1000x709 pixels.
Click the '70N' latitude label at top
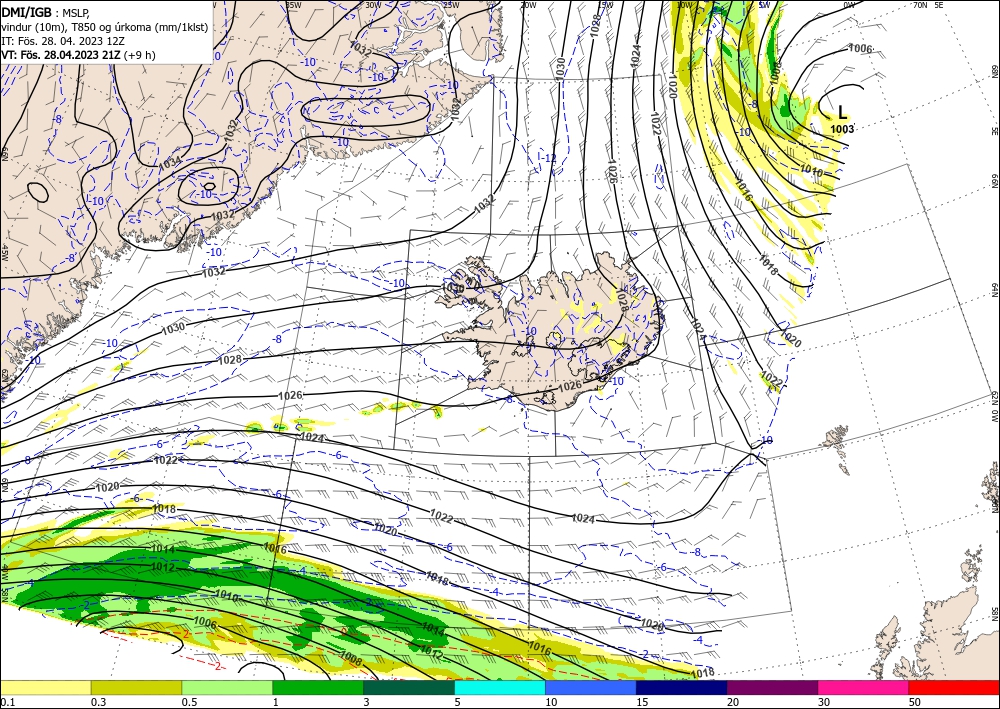[x=920, y=5]
